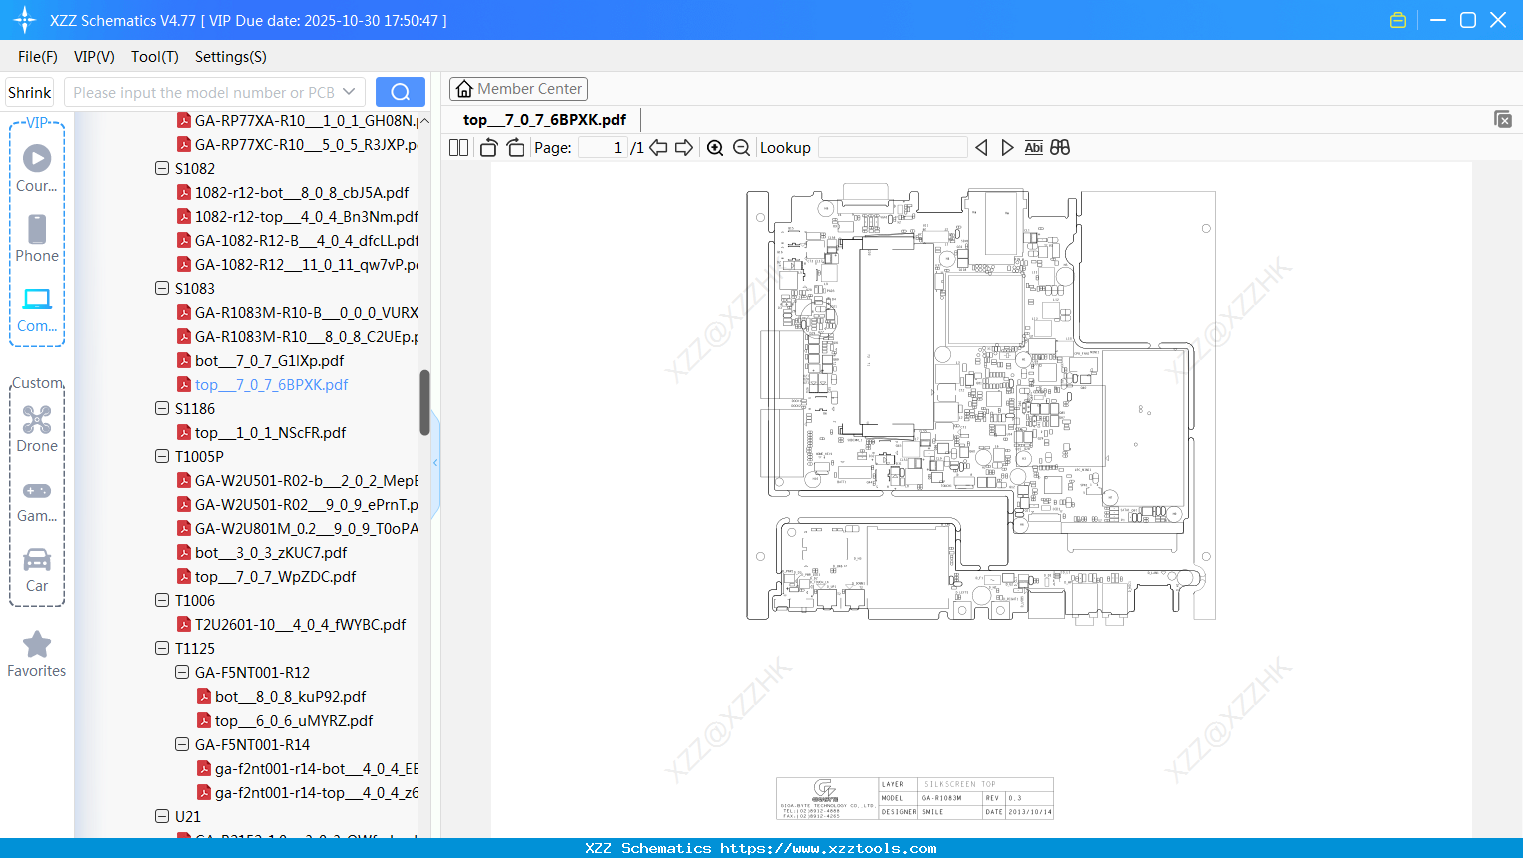
Task: Select the Computer category icon
Action: point(37,309)
